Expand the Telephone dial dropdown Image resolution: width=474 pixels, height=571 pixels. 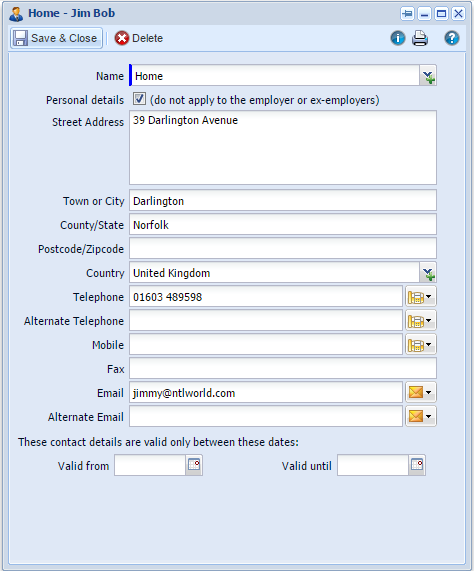pos(420,297)
